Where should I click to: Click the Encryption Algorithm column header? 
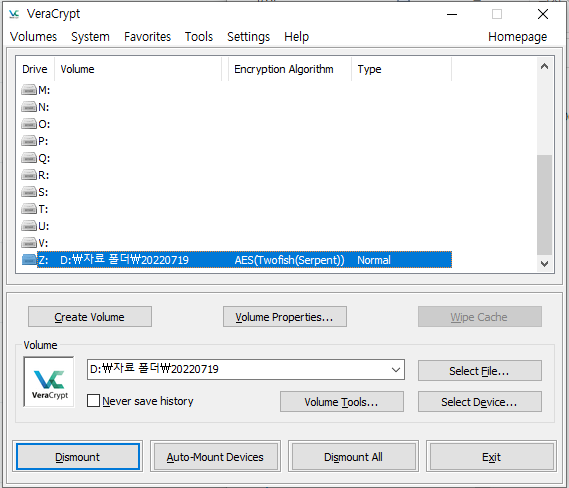290,69
